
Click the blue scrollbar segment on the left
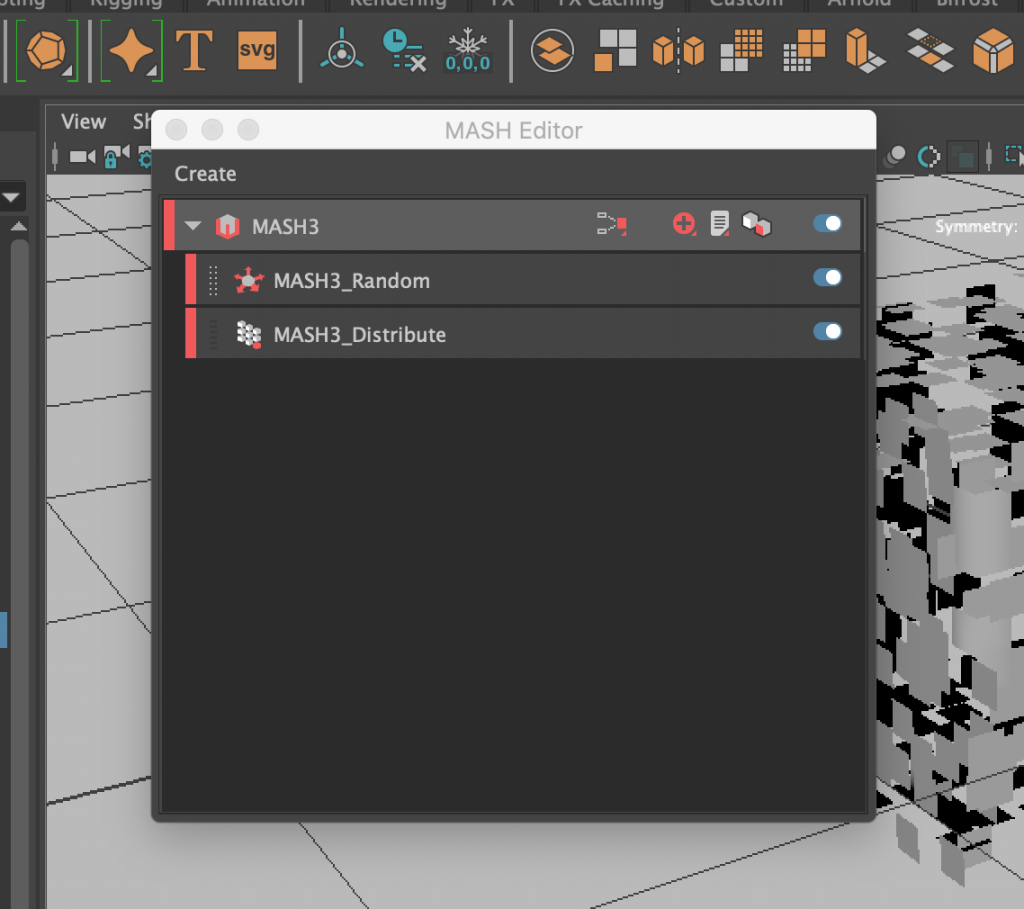pos(5,630)
